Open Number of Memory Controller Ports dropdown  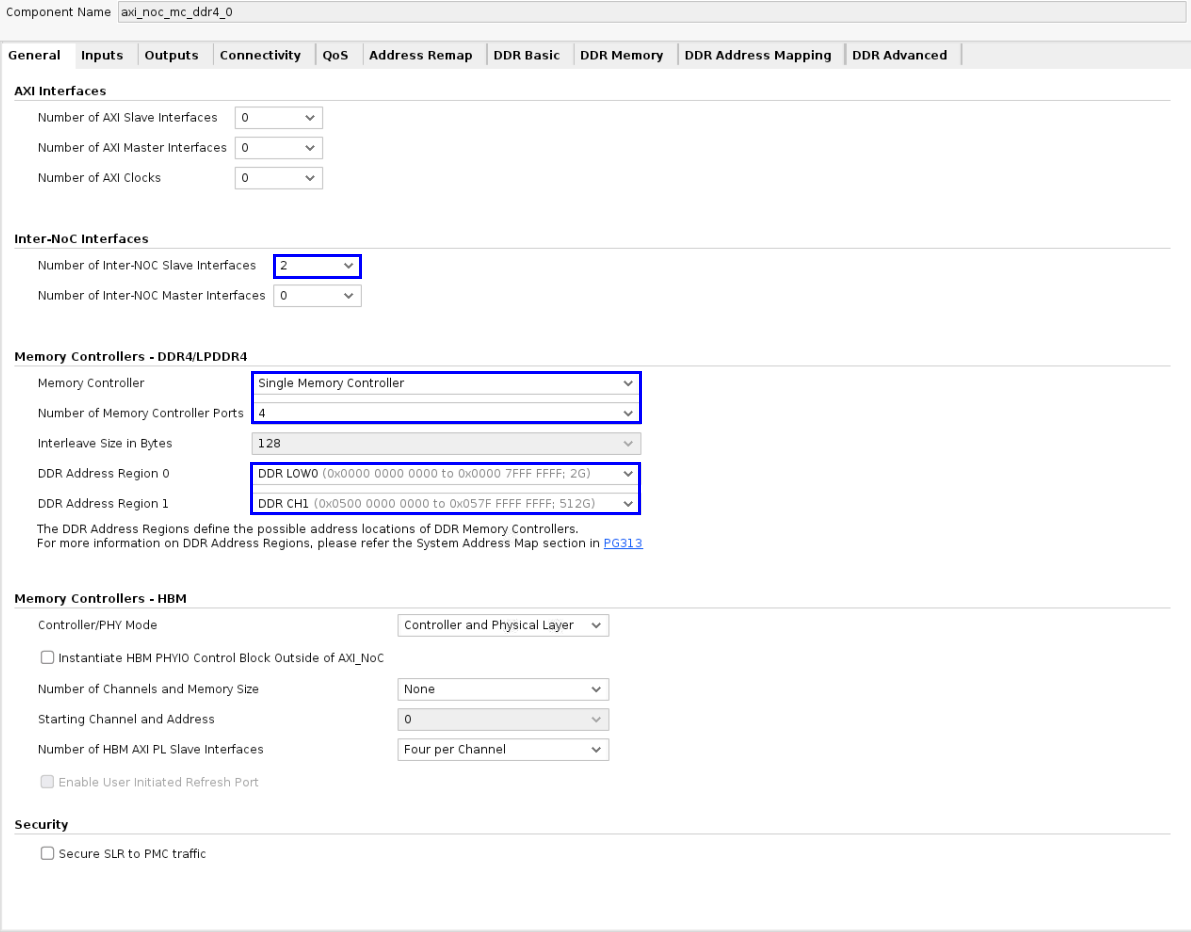click(x=445, y=413)
